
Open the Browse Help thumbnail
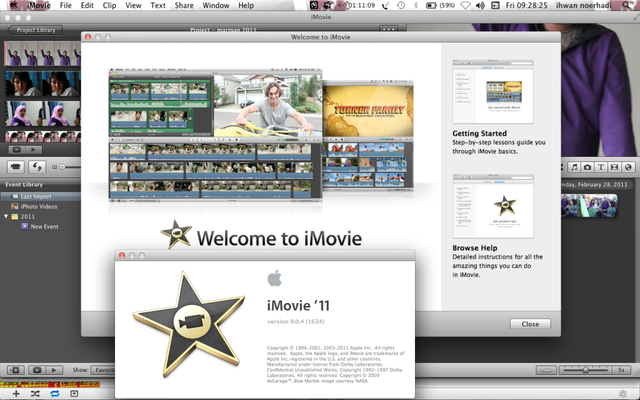point(493,207)
